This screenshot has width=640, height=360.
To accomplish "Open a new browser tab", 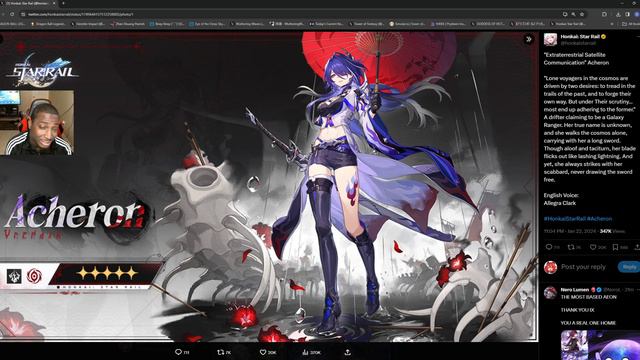I will click(x=63, y=3).
